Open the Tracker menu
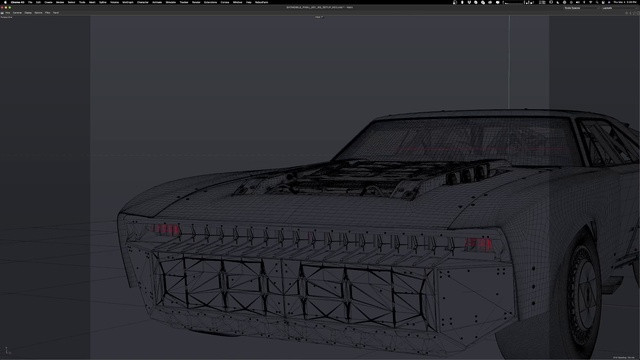The width and height of the screenshot is (640, 360). (x=184, y=2)
